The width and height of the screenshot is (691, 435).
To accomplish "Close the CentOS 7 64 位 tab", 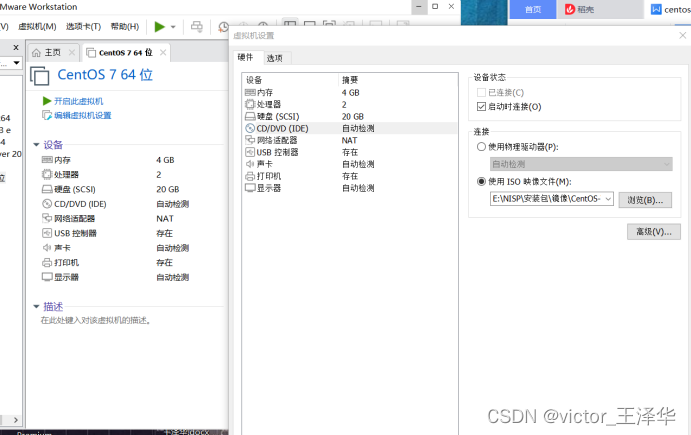I will tap(163, 52).
